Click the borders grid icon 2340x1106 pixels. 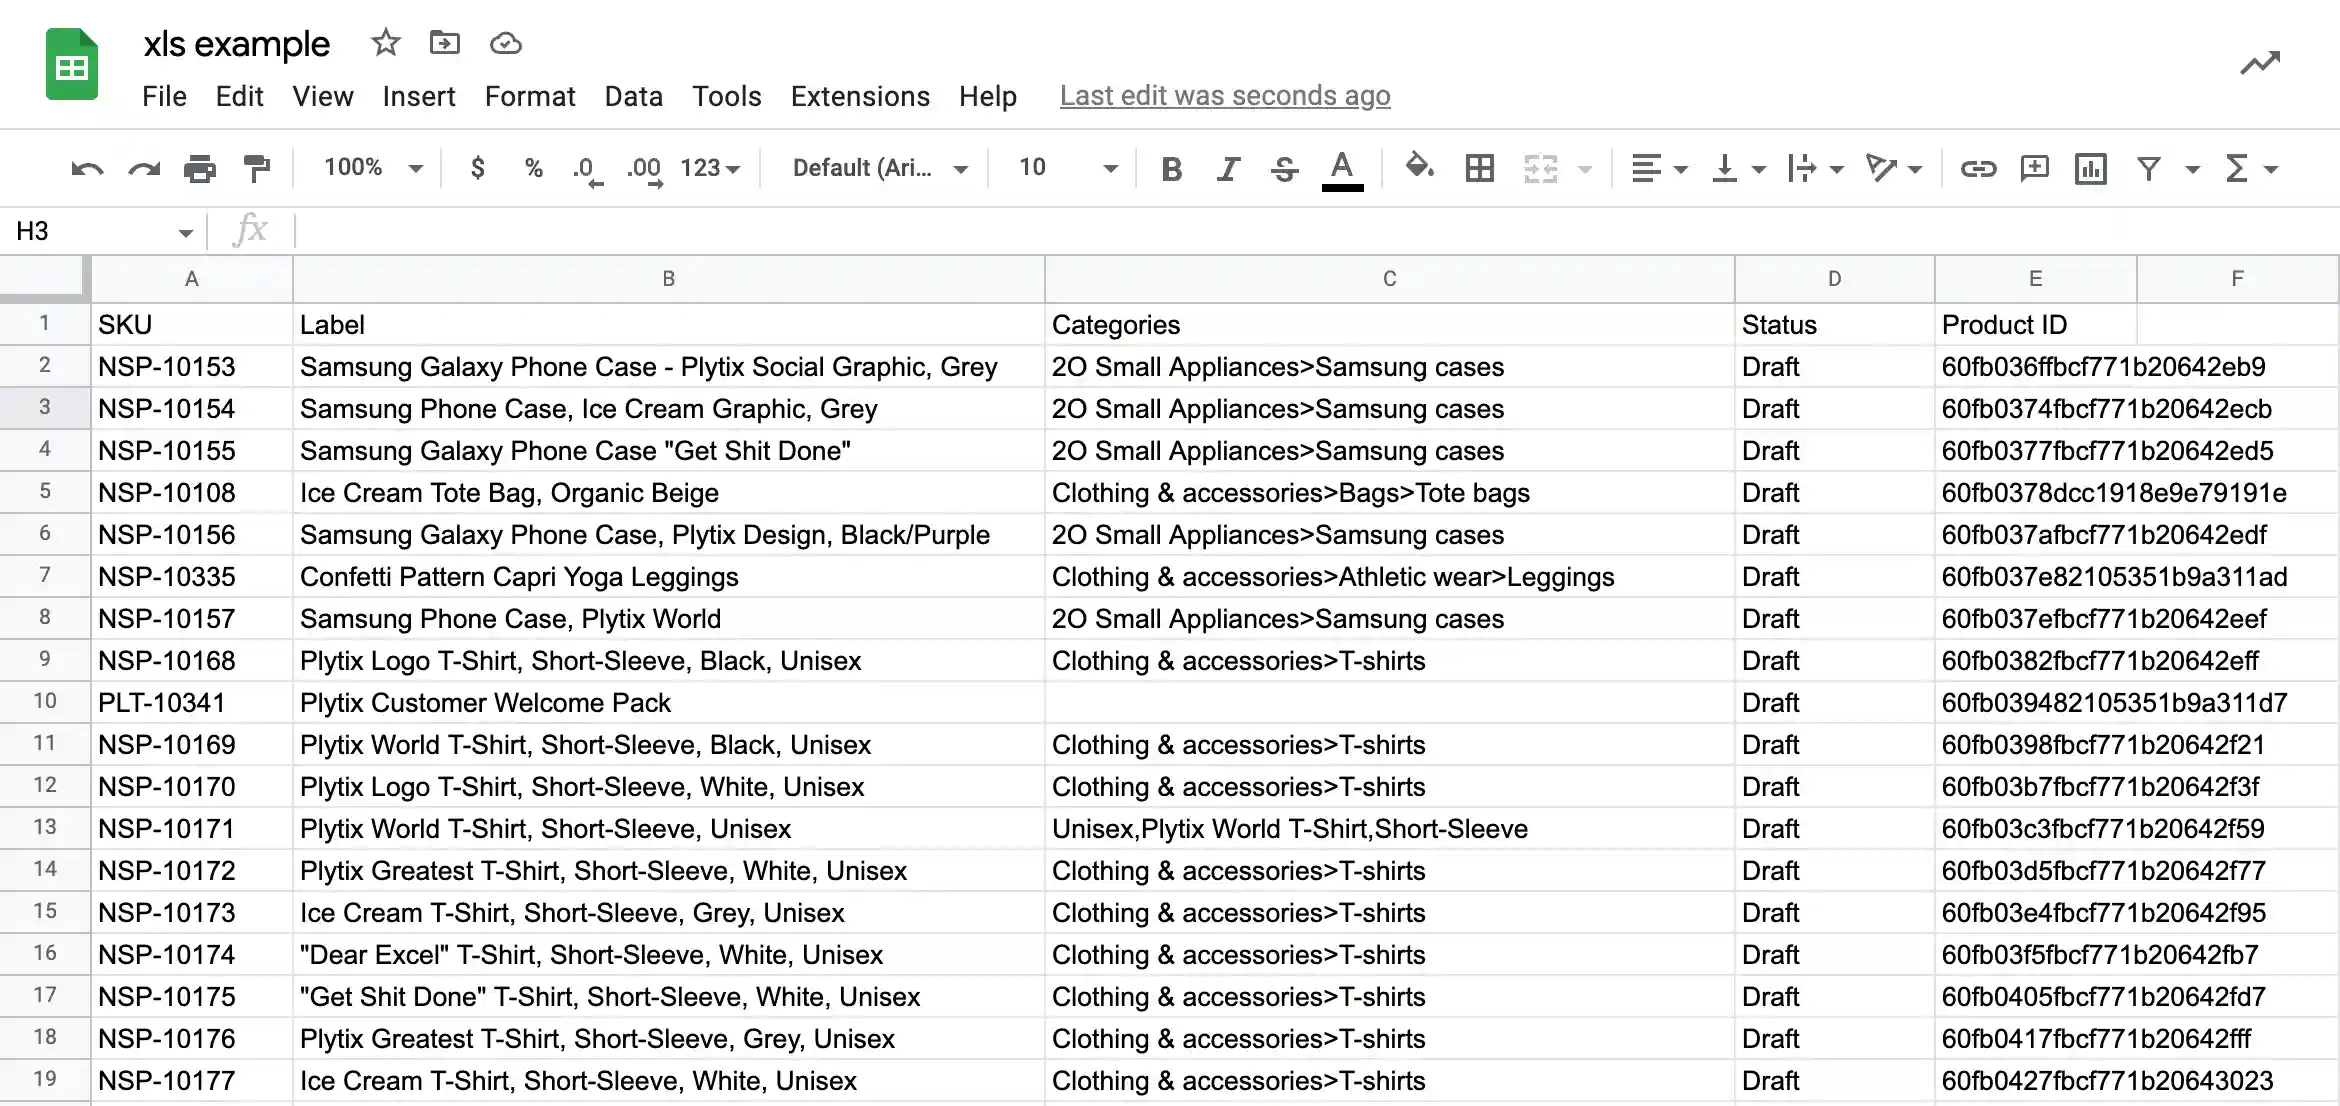click(x=1479, y=168)
